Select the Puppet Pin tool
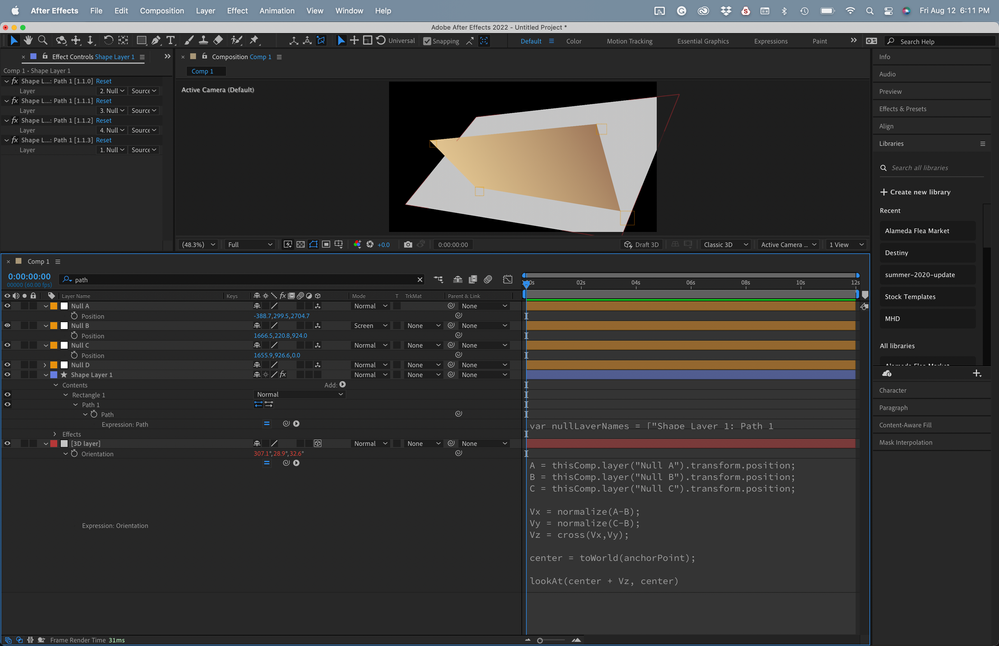999x646 pixels. click(254, 41)
